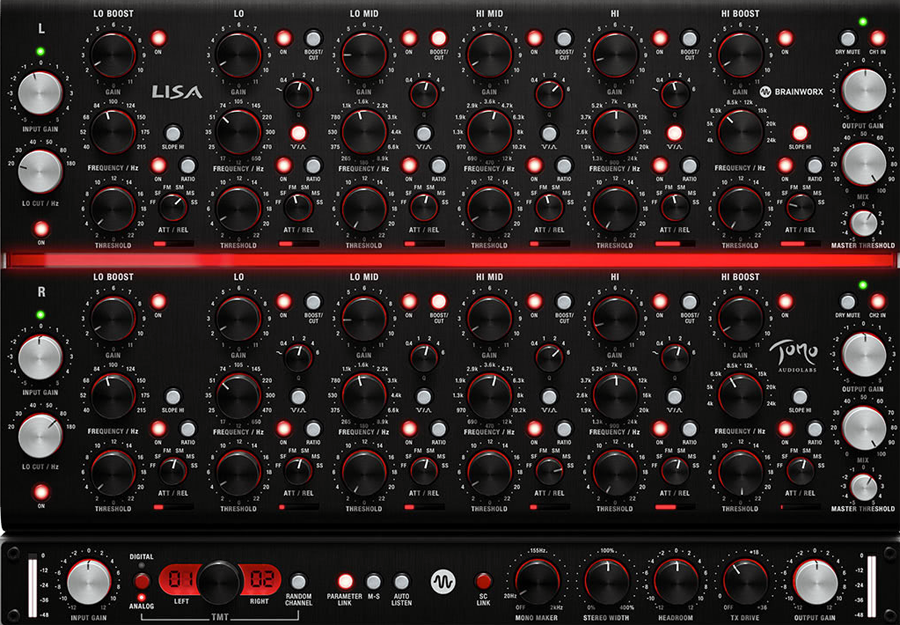Enable AUTO LISTEN in the bottom strip
900x625 pixels.
tap(401, 581)
